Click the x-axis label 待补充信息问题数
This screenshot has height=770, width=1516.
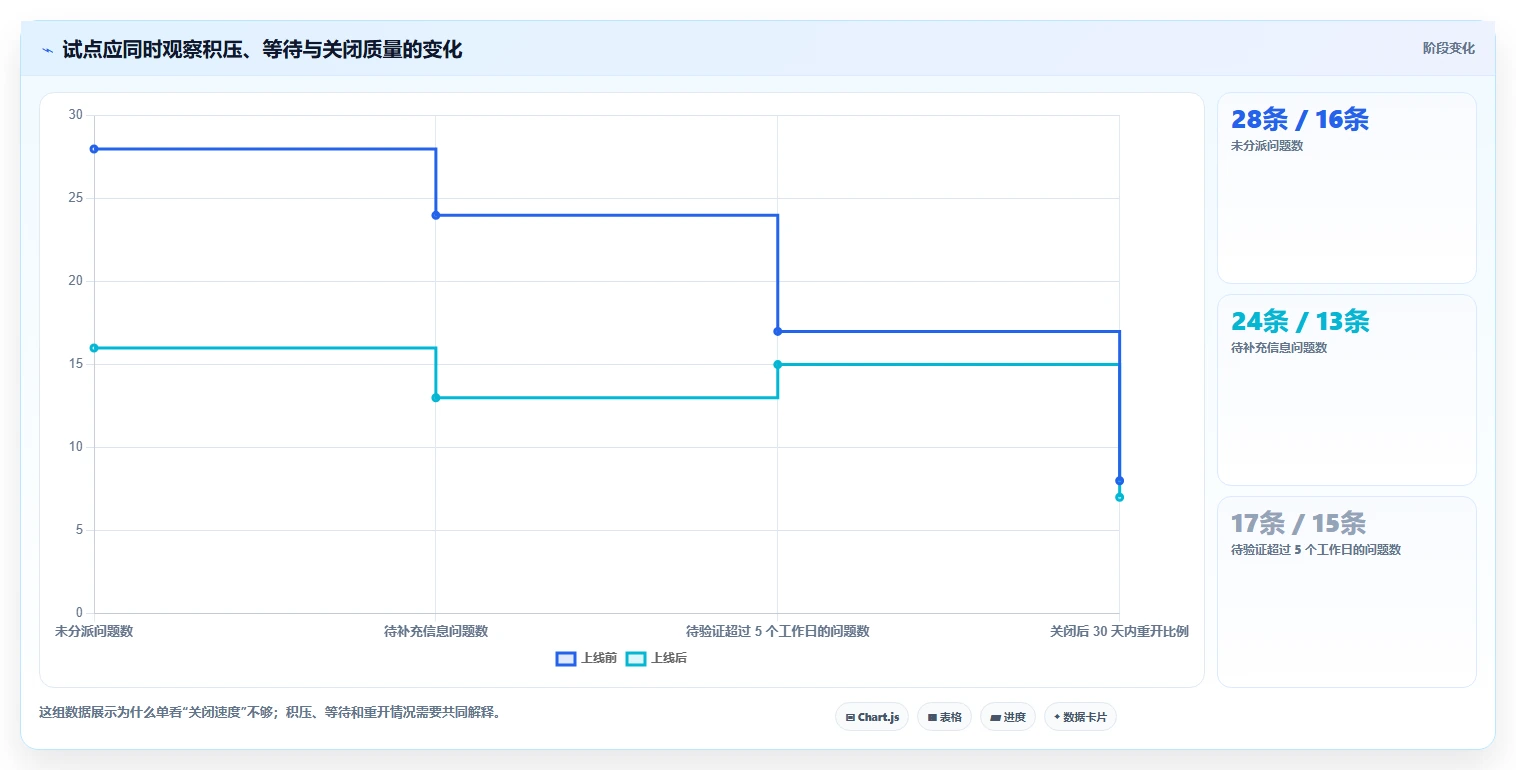[436, 632]
